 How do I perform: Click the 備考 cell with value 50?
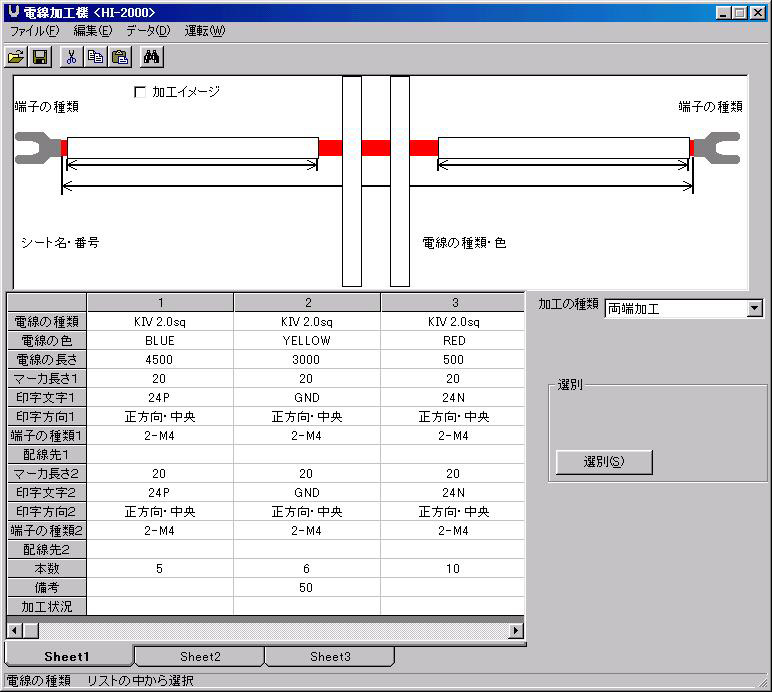click(307, 588)
